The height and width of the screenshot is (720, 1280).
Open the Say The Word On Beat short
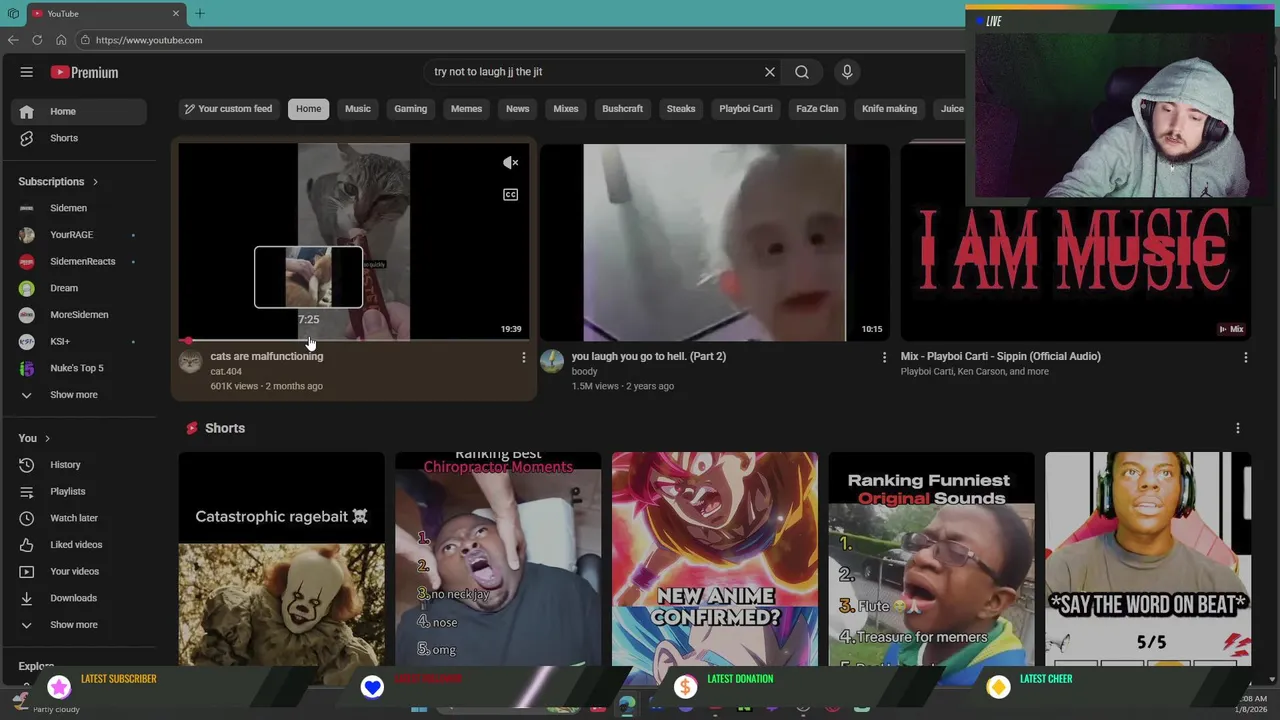(1148, 558)
